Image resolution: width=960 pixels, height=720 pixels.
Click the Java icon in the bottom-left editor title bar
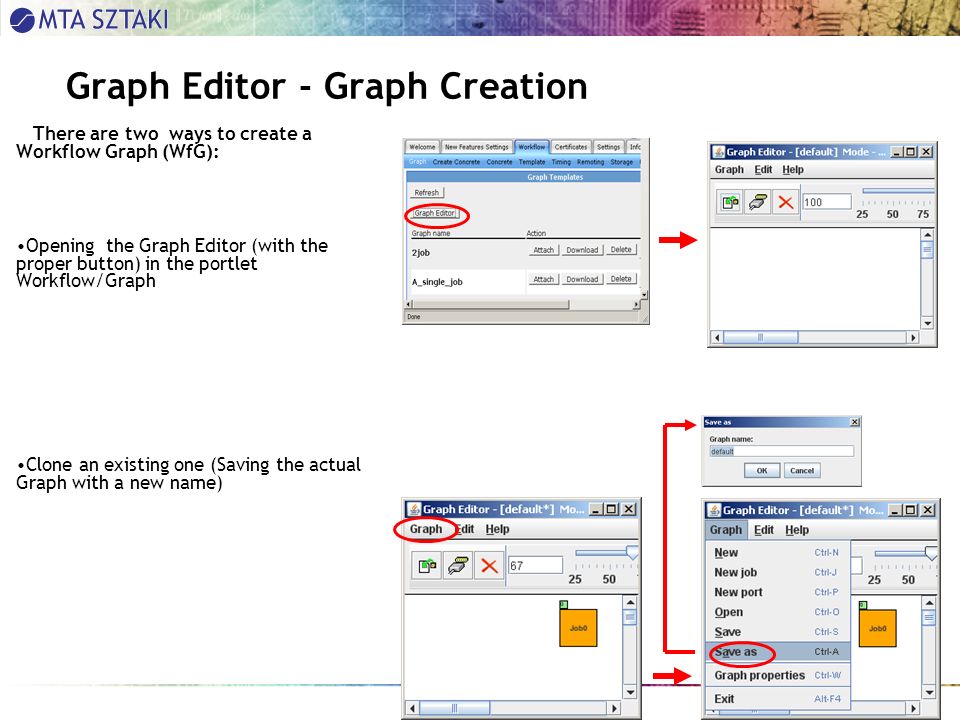coord(414,509)
